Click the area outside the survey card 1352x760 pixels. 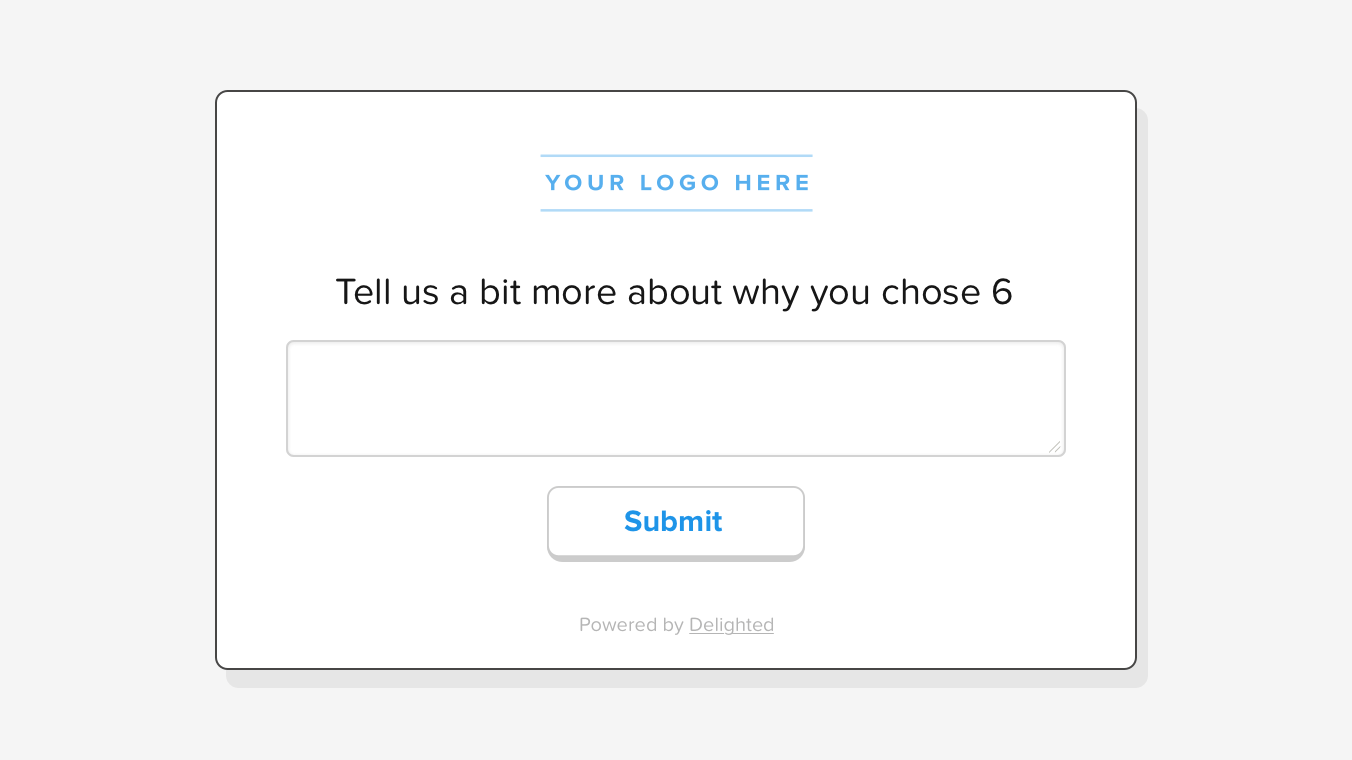tap(100, 380)
